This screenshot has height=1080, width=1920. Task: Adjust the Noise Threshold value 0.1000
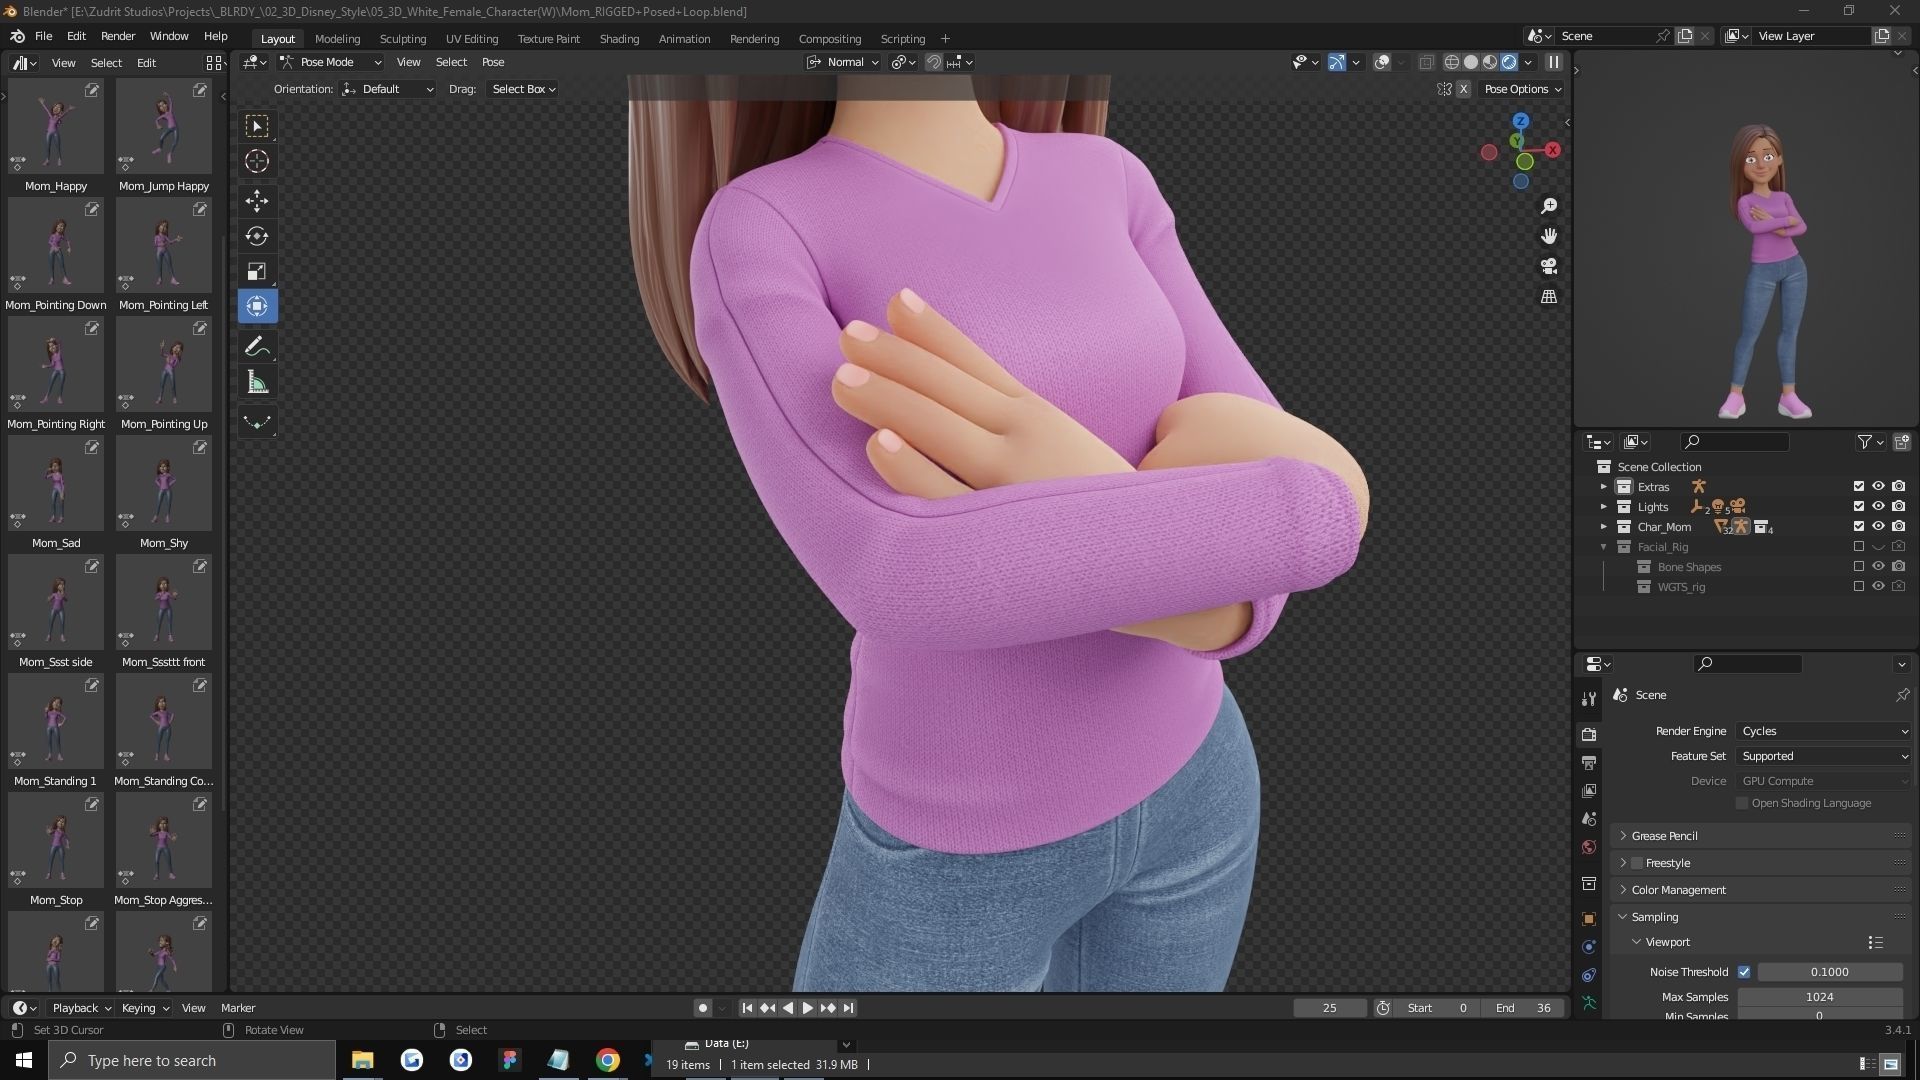pyautogui.click(x=1829, y=972)
